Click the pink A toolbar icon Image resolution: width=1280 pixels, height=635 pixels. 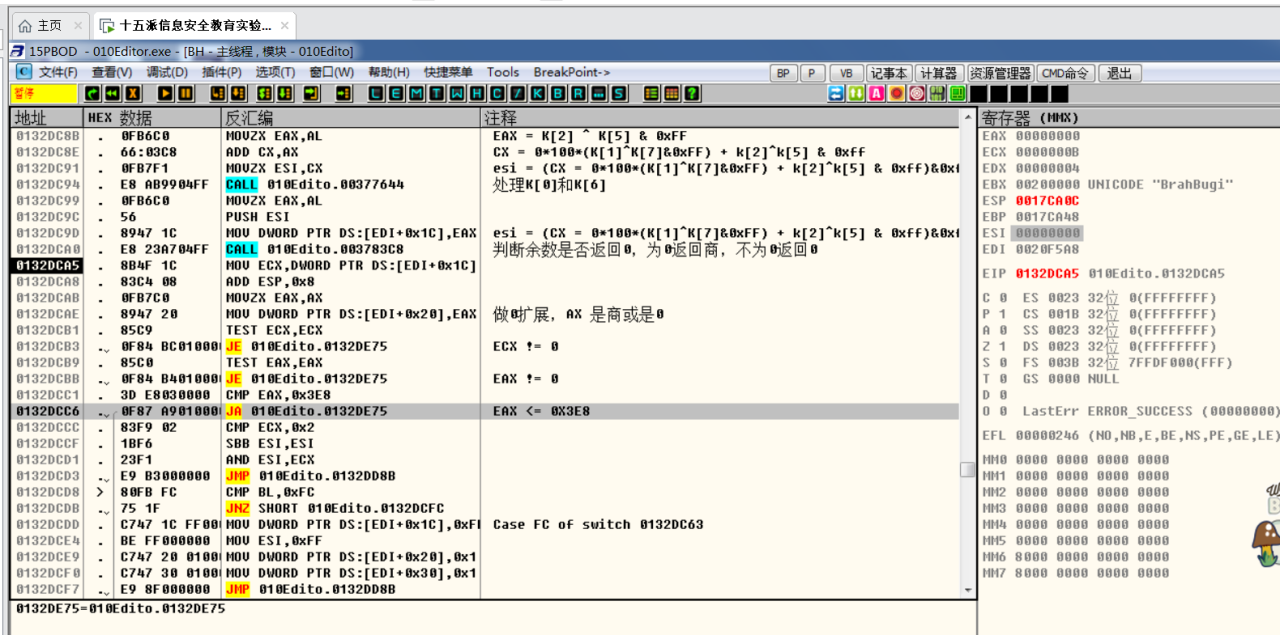(877, 93)
